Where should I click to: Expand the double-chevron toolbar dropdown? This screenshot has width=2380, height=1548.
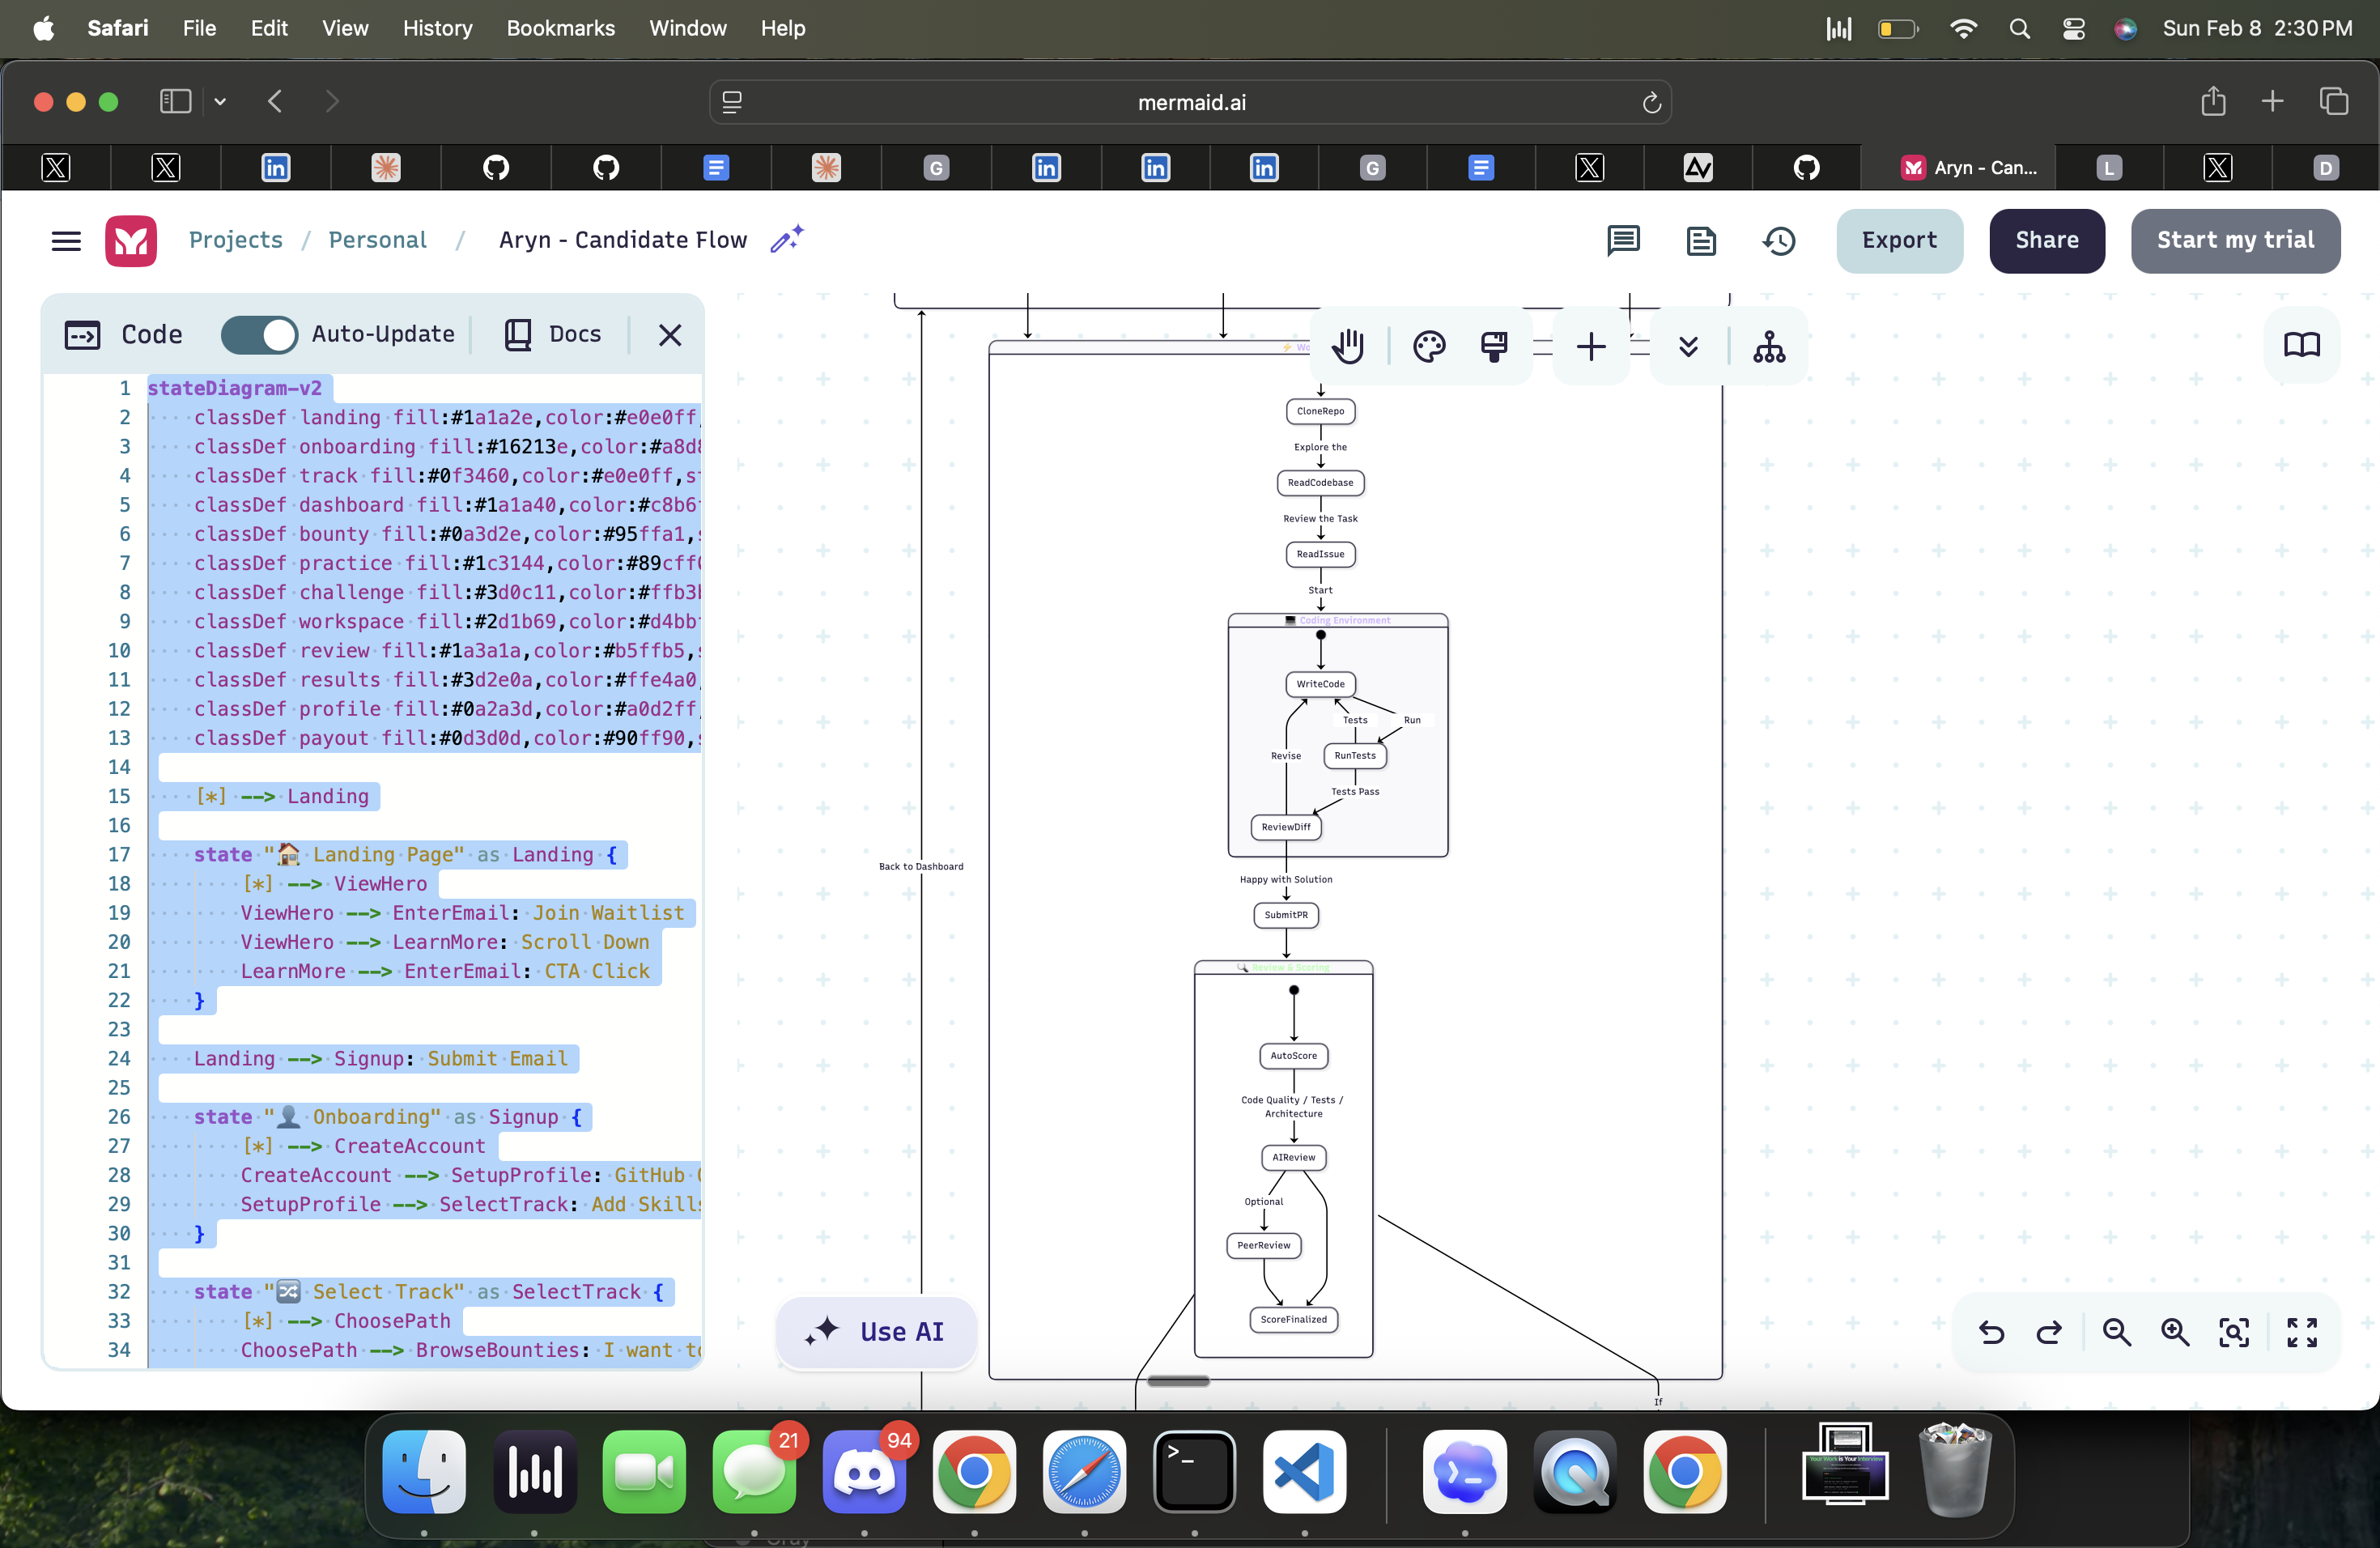tap(1688, 347)
